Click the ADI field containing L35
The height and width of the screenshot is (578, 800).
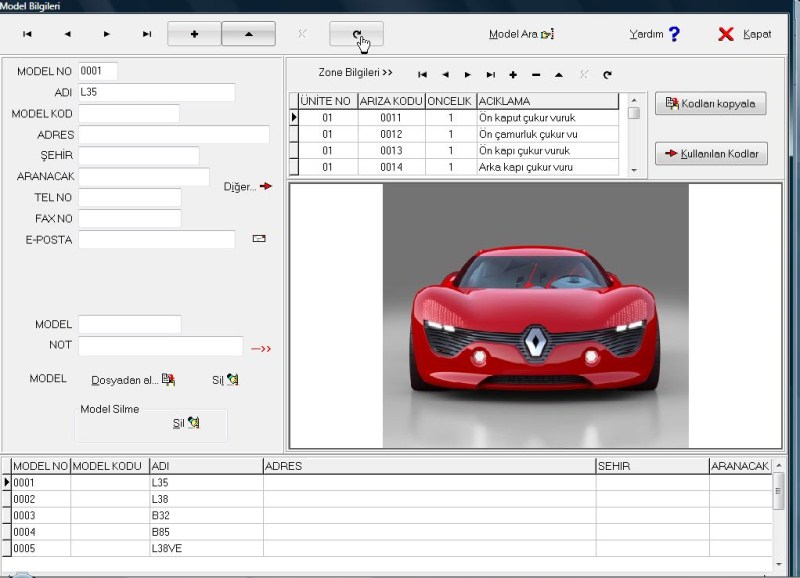(157, 92)
